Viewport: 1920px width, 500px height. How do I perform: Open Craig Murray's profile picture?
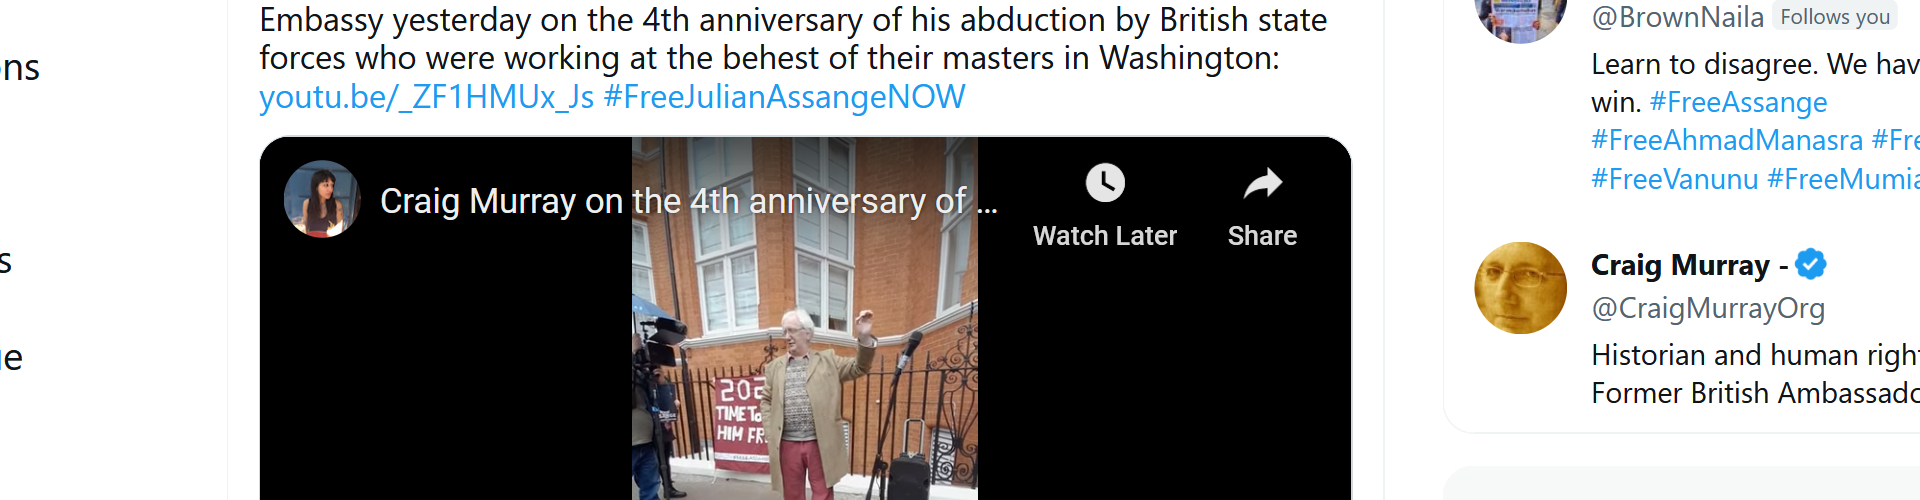[x=1520, y=288]
